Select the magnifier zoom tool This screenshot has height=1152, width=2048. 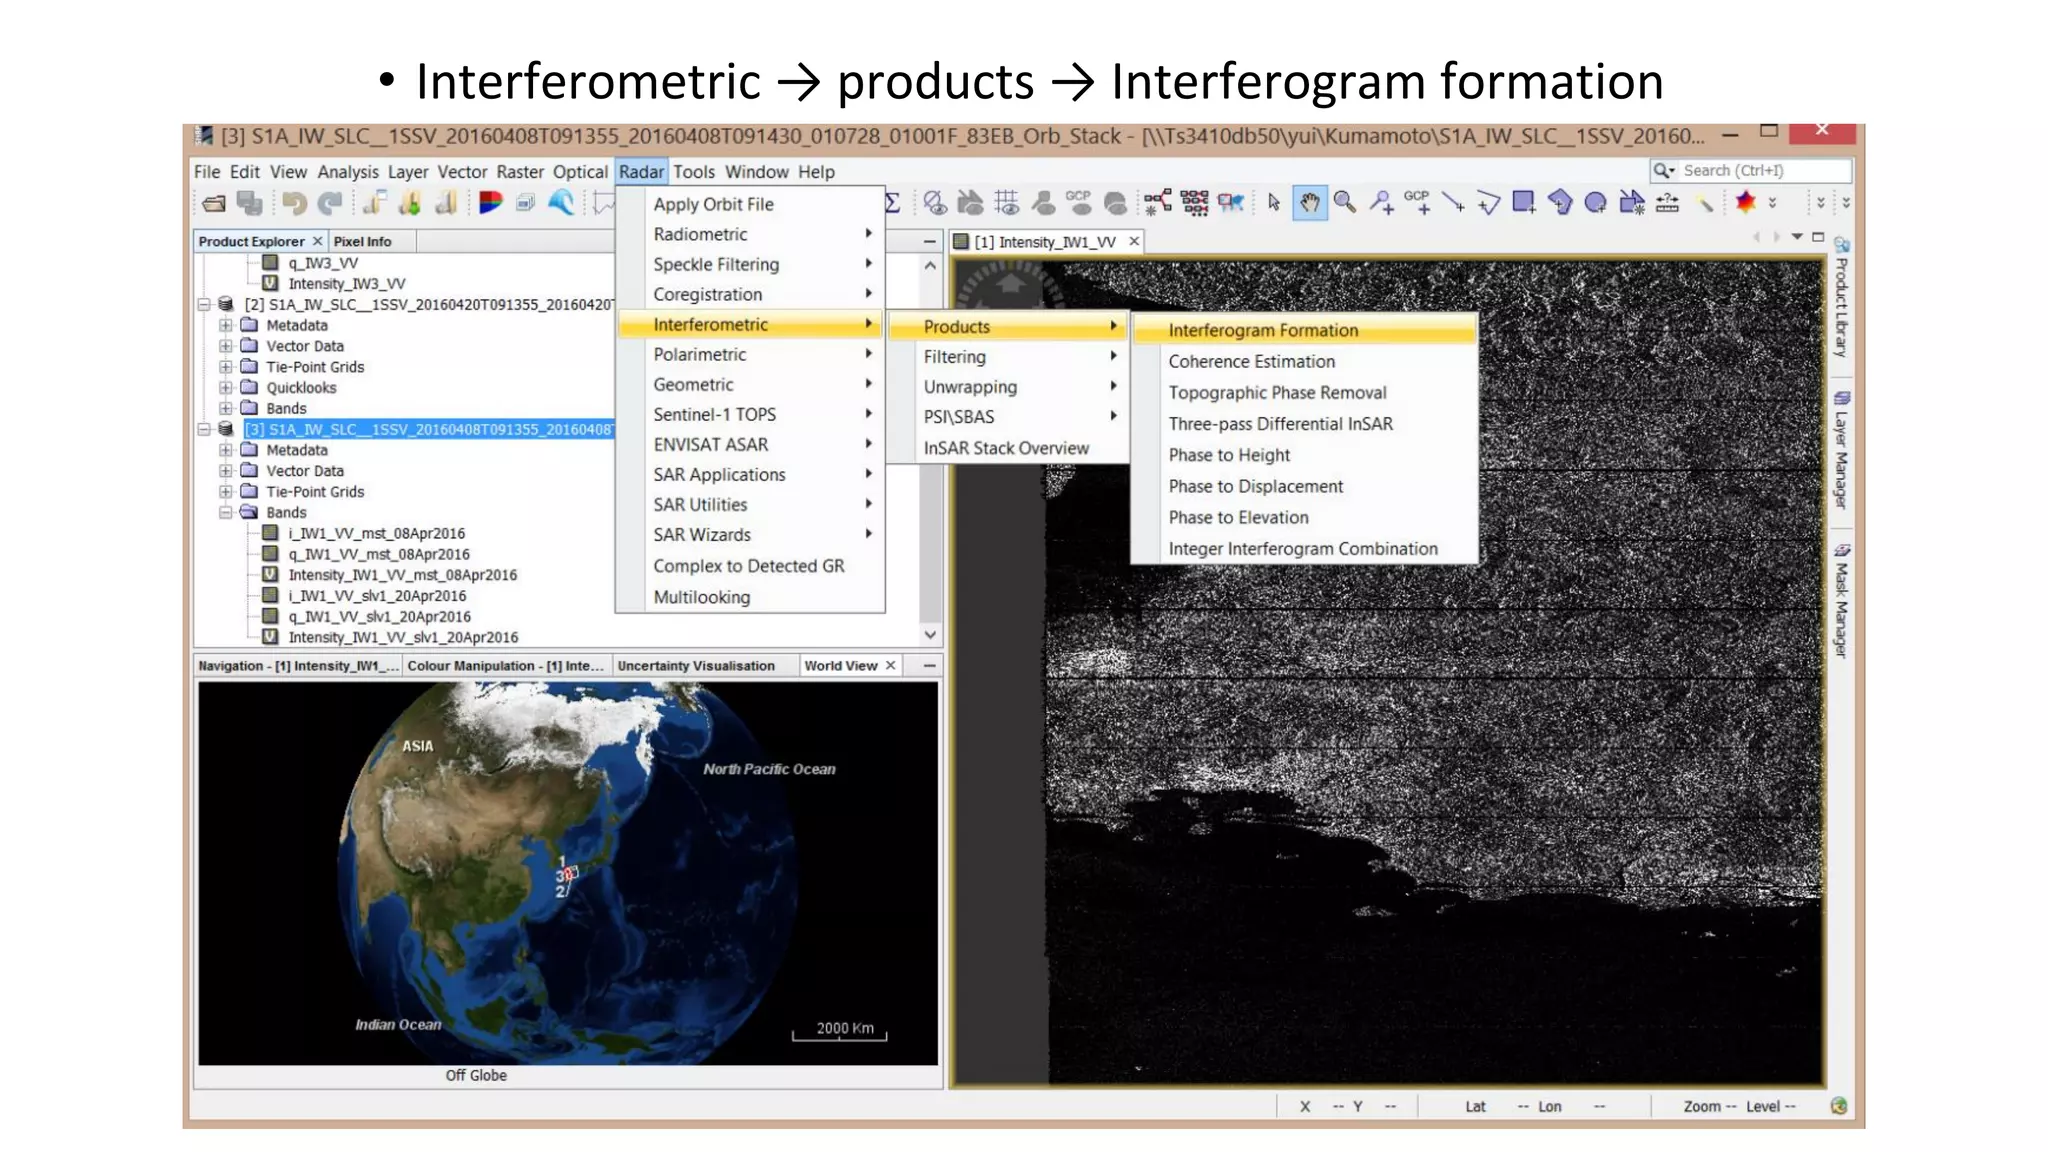[1345, 203]
